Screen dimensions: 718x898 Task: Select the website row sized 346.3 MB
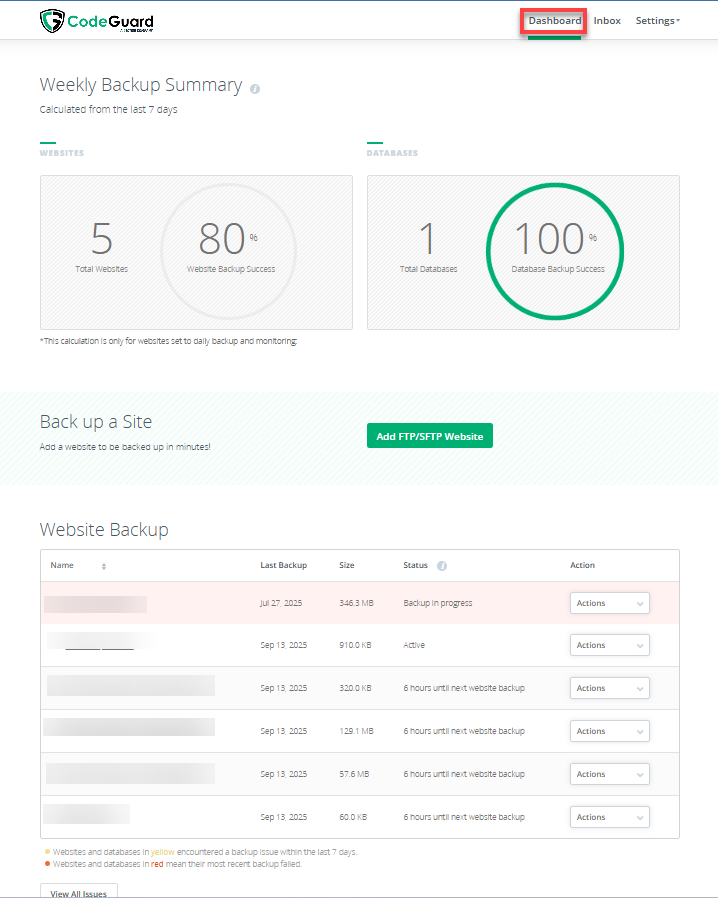(355, 603)
